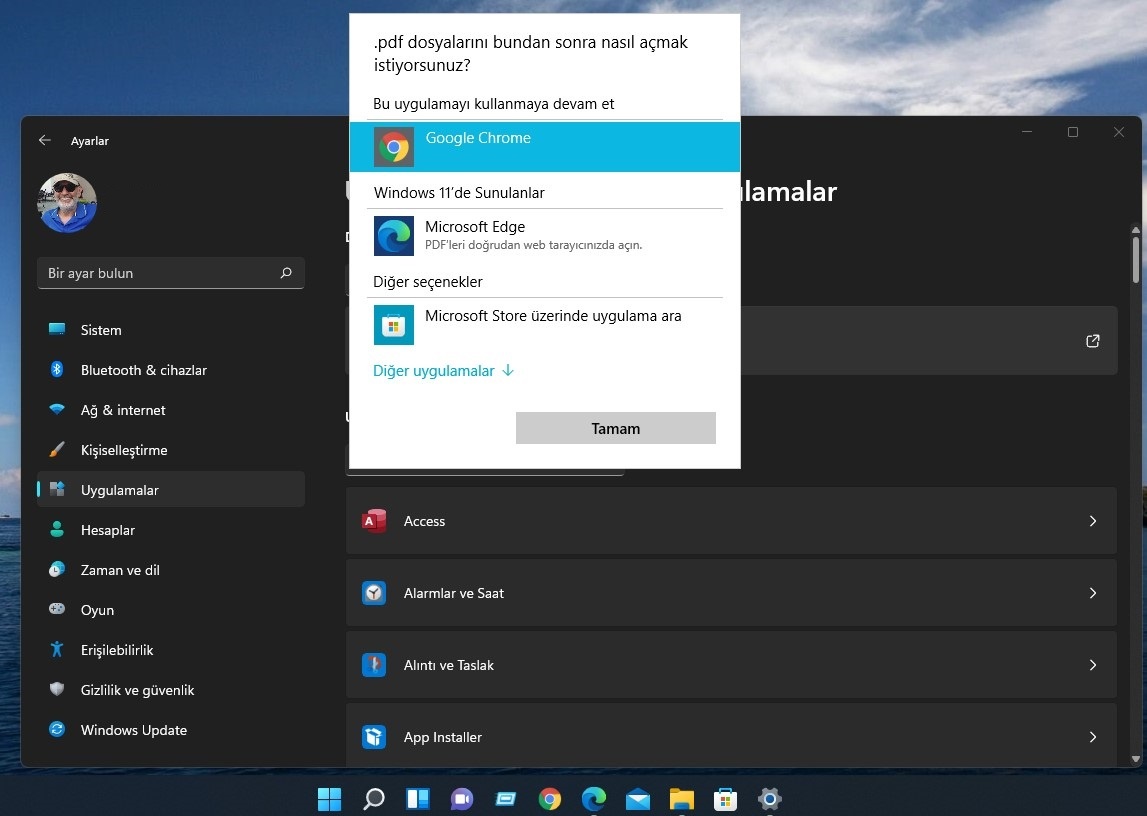Open Zaman ve dil category
Image resolution: width=1147 pixels, height=816 pixels.
pos(170,570)
